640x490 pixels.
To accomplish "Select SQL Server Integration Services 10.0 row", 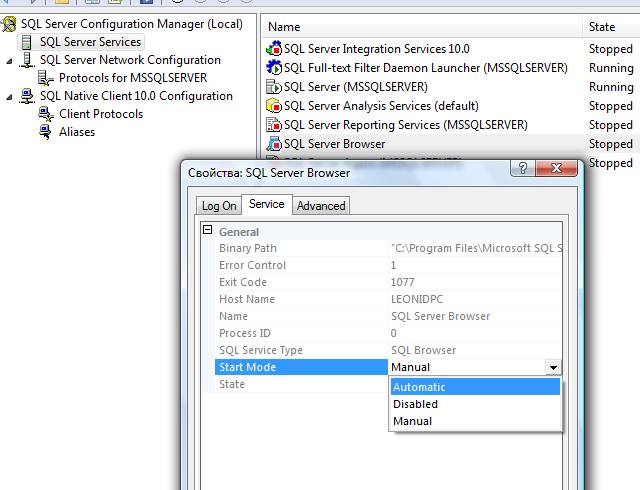I will tap(376, 49).
